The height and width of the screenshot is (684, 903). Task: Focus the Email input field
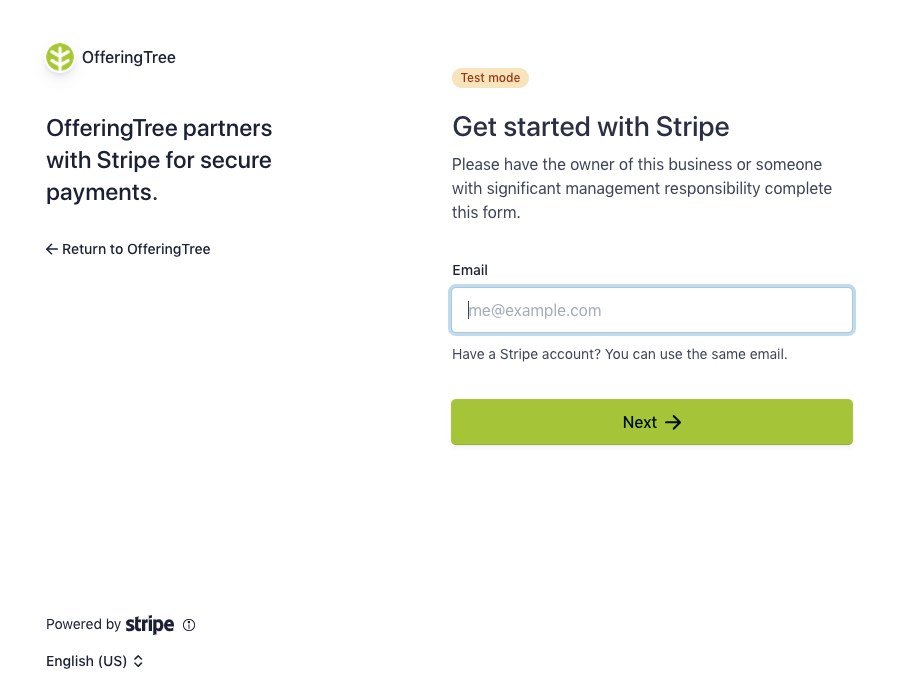(652, 310)
